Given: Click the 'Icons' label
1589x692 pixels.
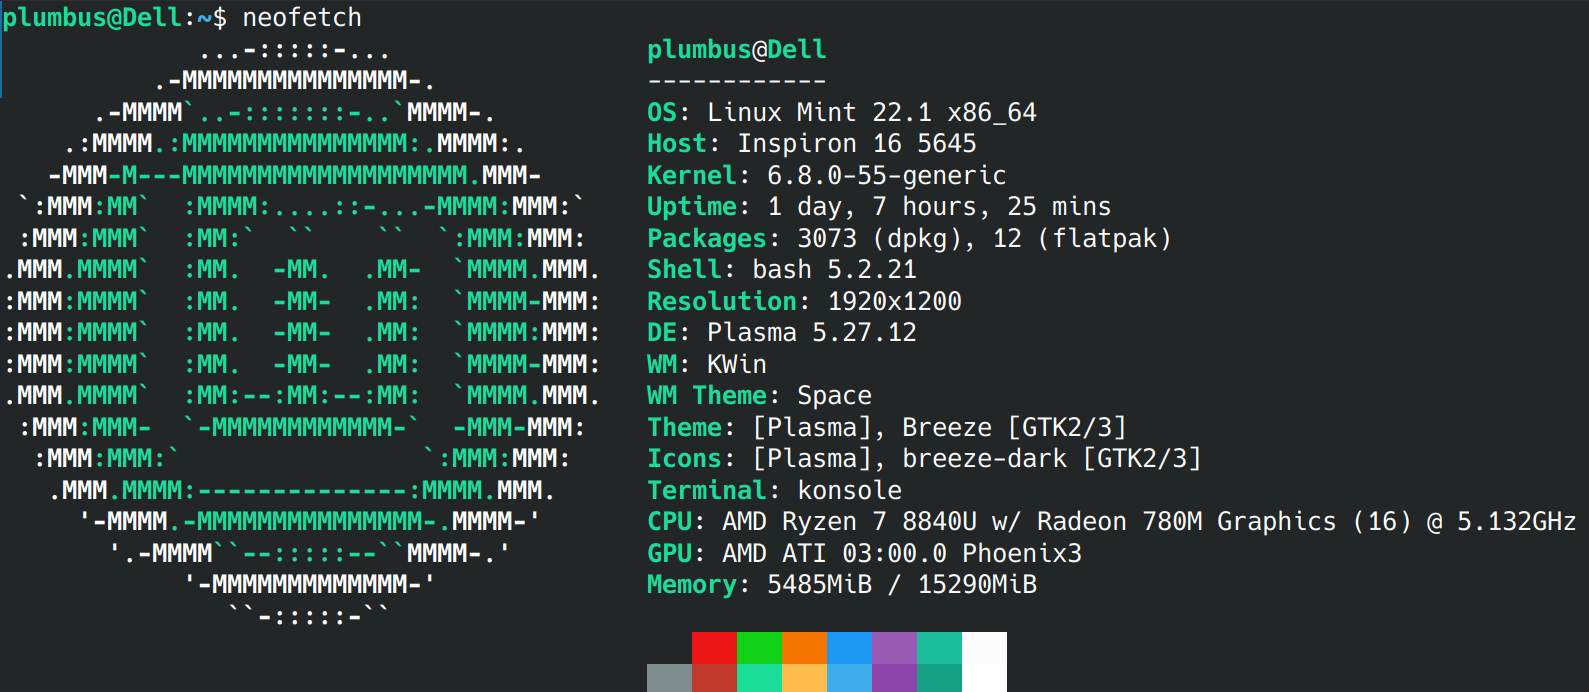Looking at the screenshot, I should click(684, 458).
